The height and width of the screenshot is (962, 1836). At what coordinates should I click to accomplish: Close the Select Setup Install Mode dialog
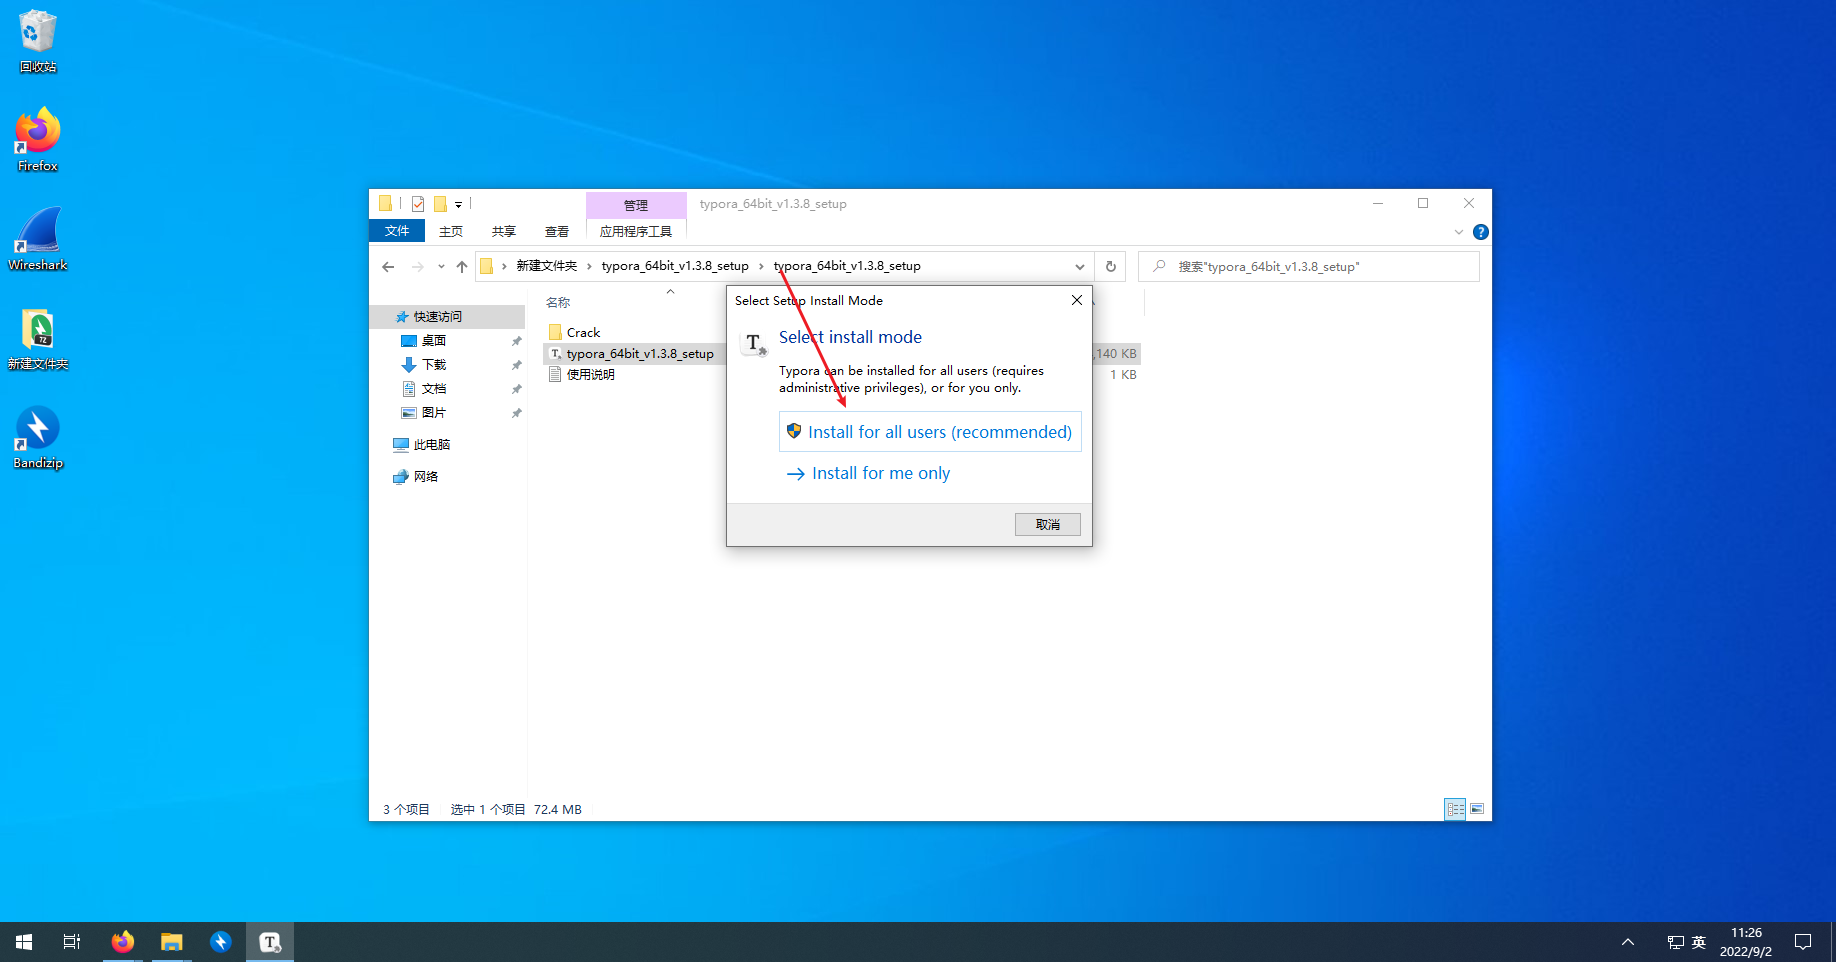tap(1077, 300)
